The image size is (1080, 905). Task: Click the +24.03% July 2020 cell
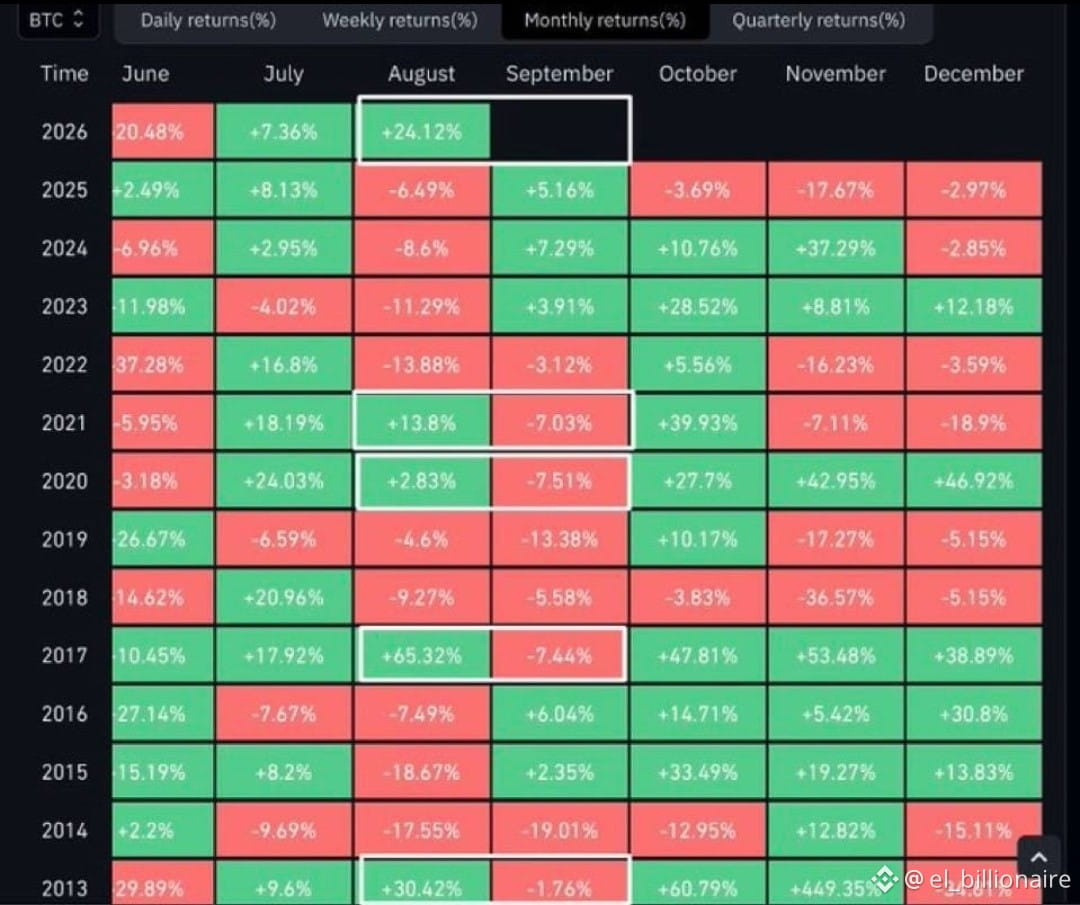284,481
